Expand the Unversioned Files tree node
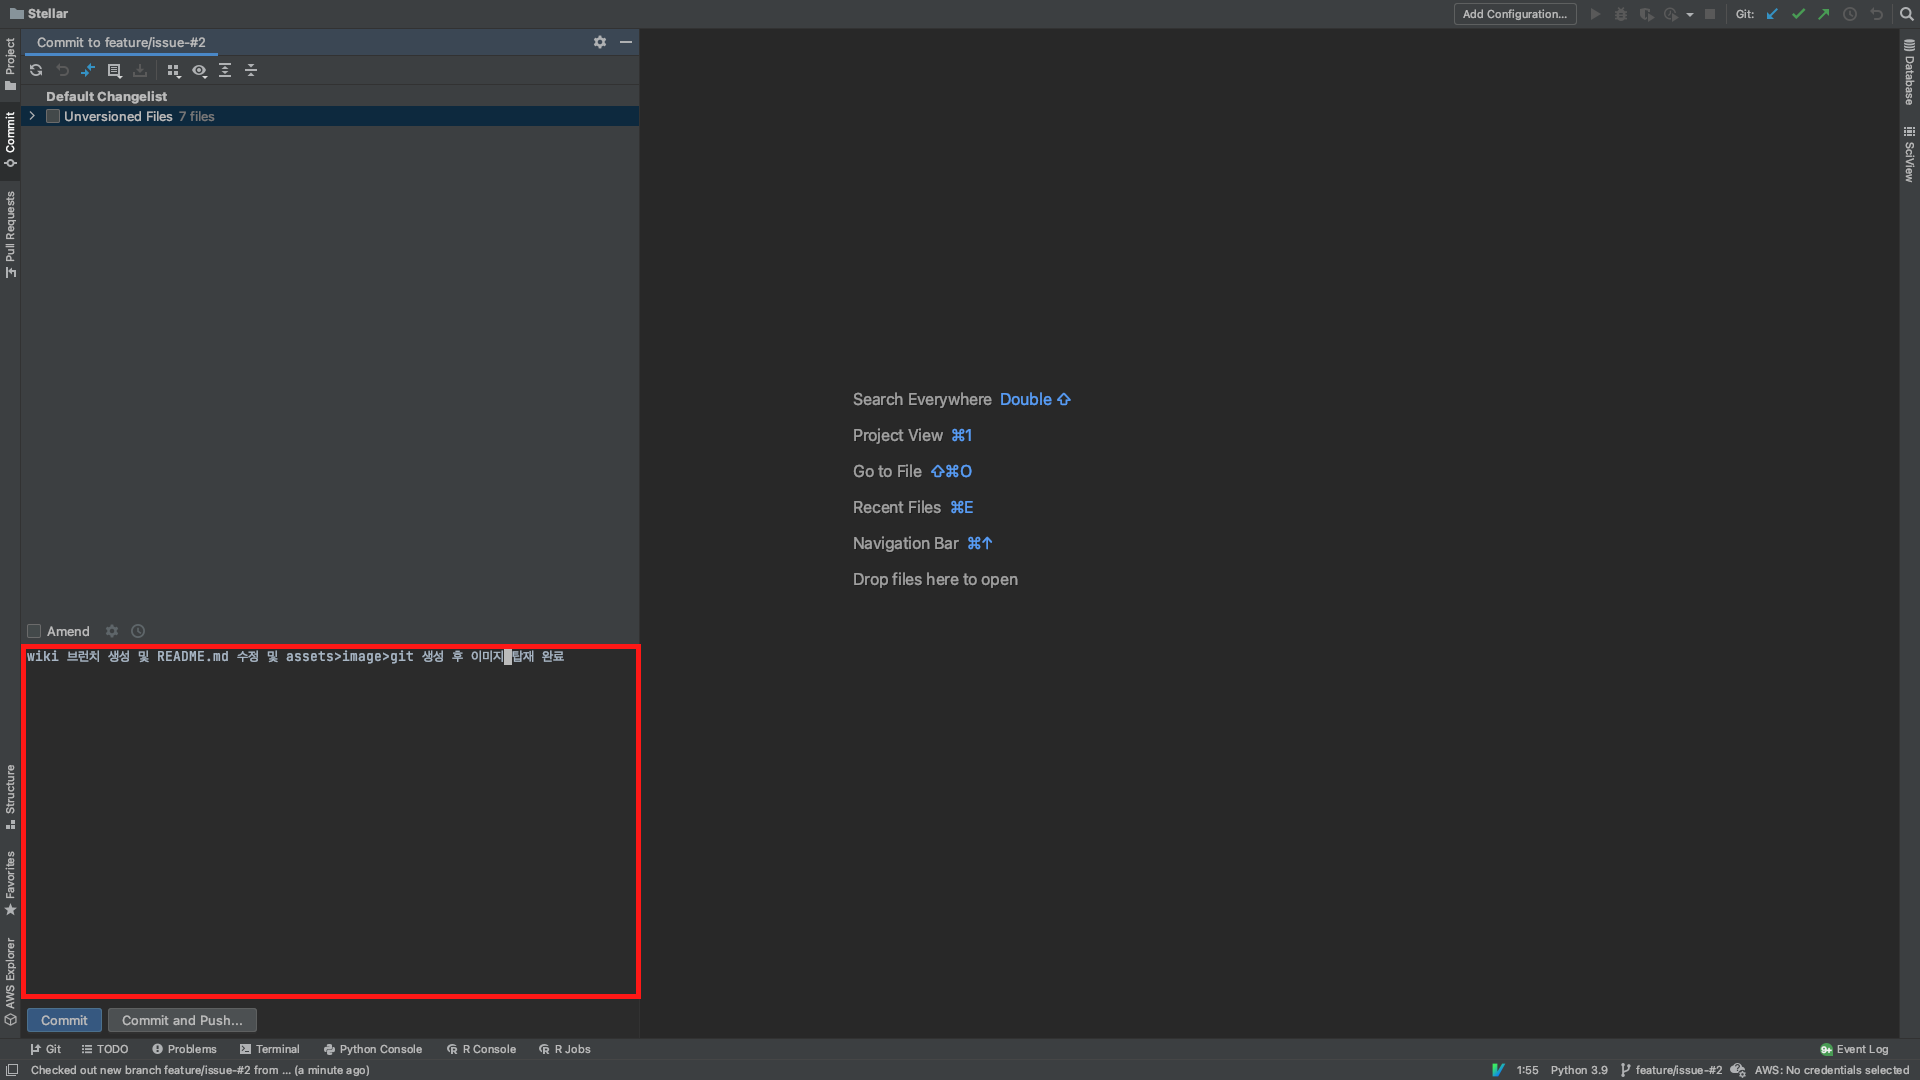The image size is (1920, 1080). click(32, 117)
